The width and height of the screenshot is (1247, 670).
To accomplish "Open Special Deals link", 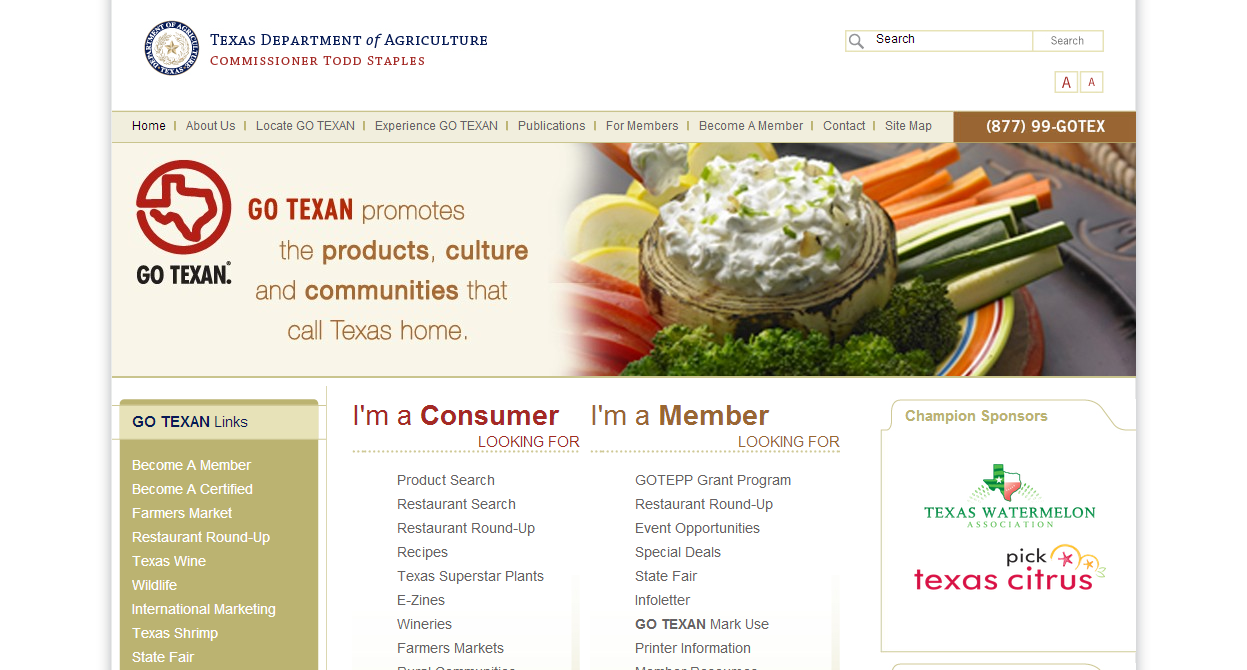I will click(x=678, y=552).
